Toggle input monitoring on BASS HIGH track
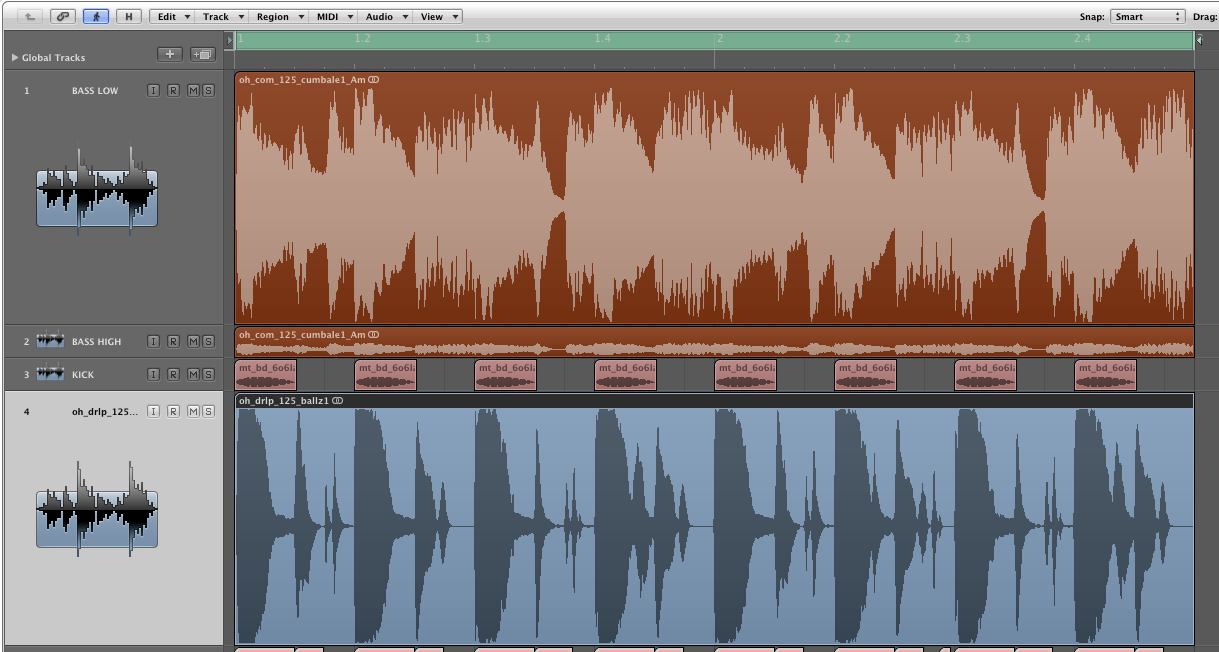Viewport: 1219px width, 652px height. (x=153, y=342)
